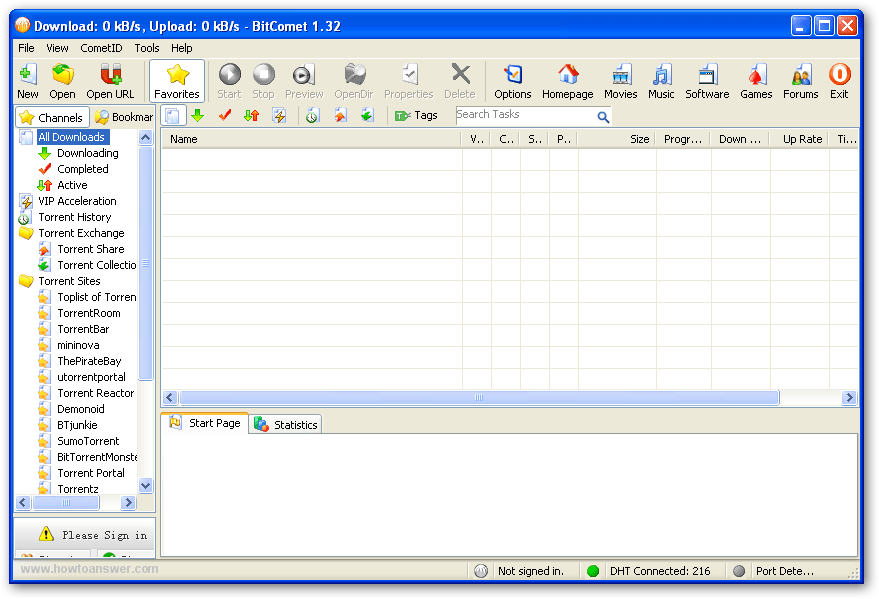
Task: Open the Music channel icon
Action: click(x=661, y=81)
